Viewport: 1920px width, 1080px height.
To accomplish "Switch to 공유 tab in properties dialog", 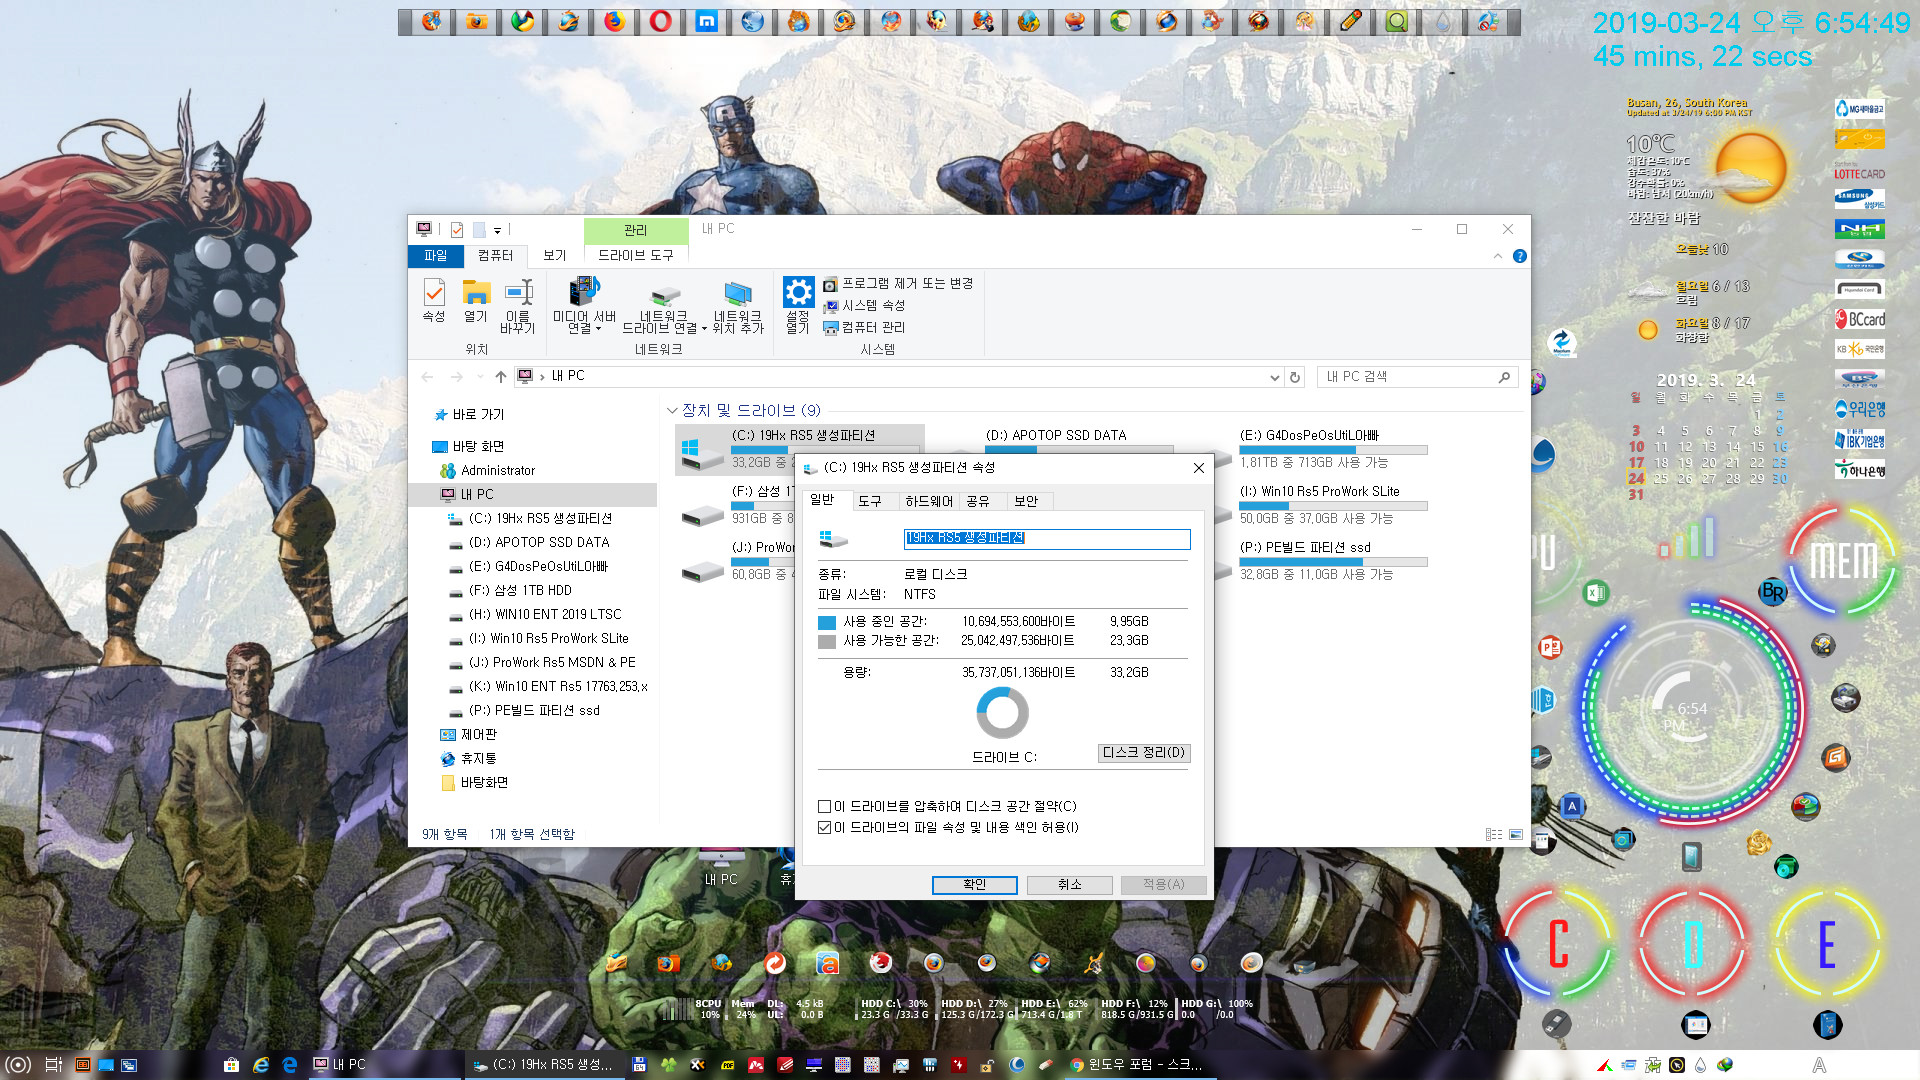I will 978,502.
